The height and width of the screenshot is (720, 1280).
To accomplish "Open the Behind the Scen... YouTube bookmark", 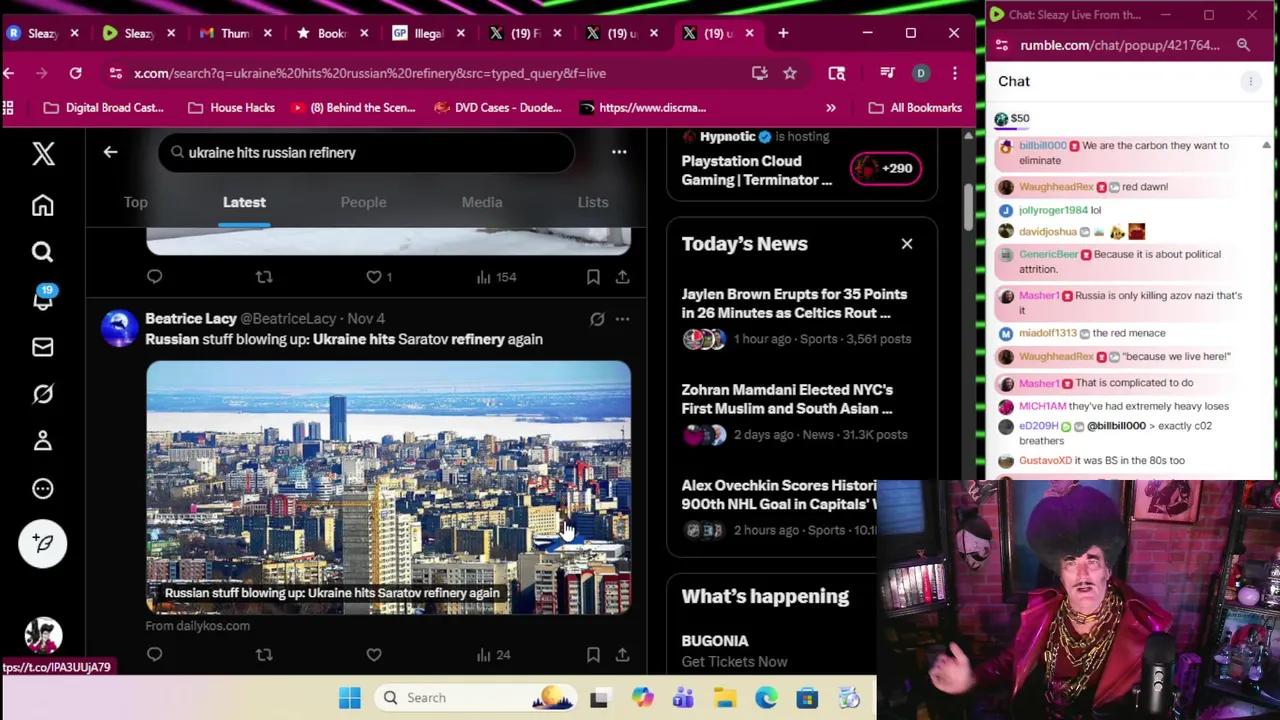I will click(352, 107).
